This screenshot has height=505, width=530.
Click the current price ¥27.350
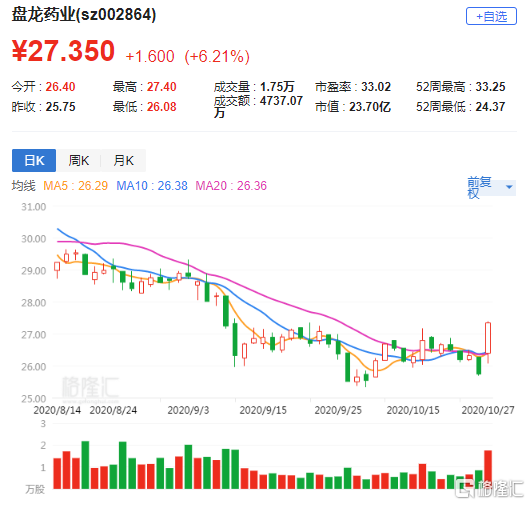[x=64, y=51]
